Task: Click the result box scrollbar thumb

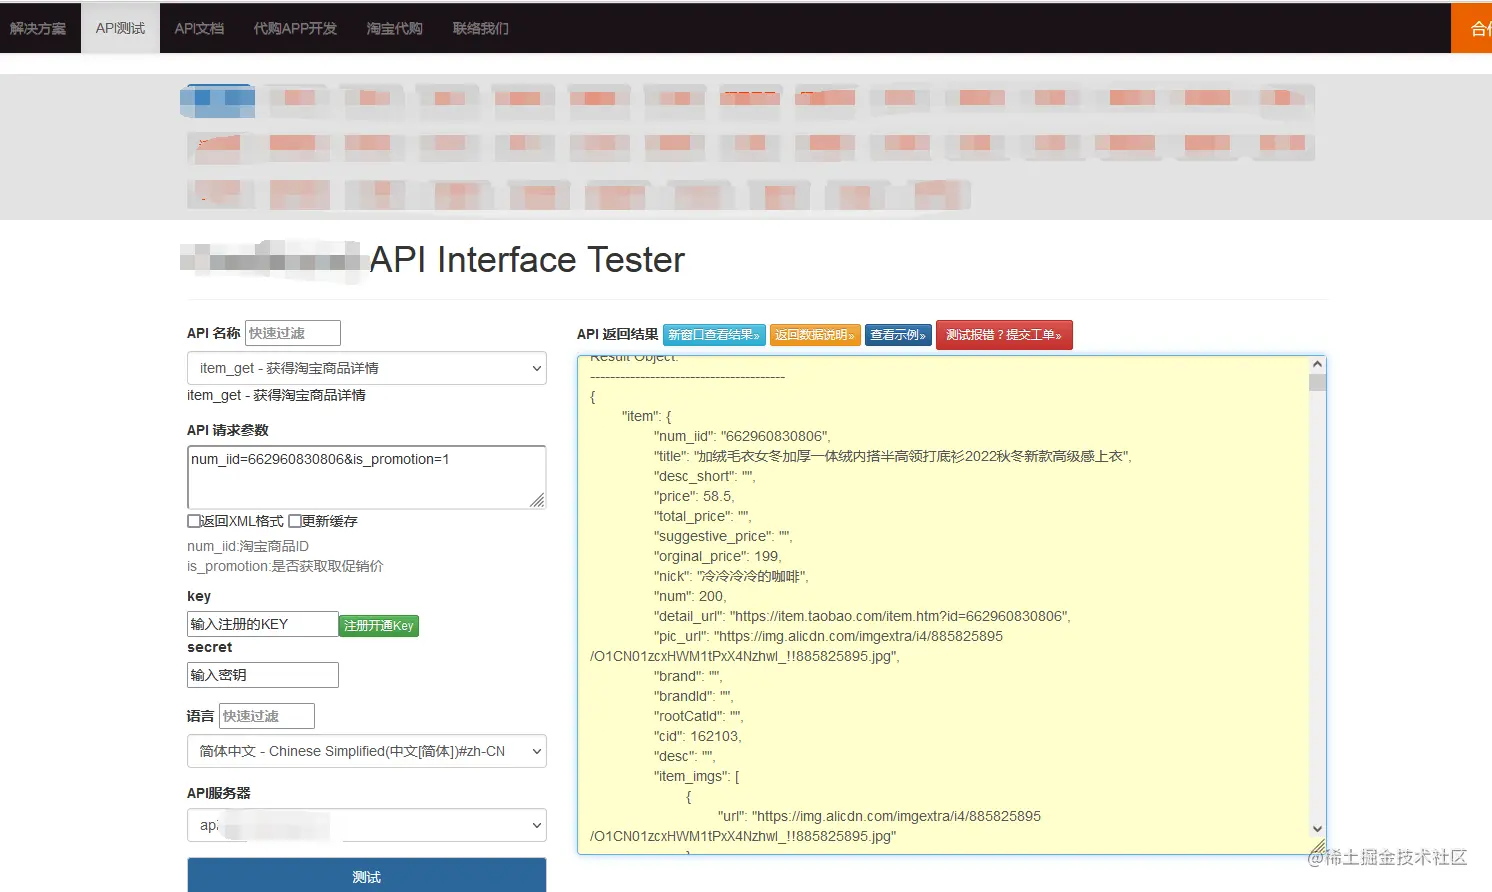Action: click(x=1317, y=382)
